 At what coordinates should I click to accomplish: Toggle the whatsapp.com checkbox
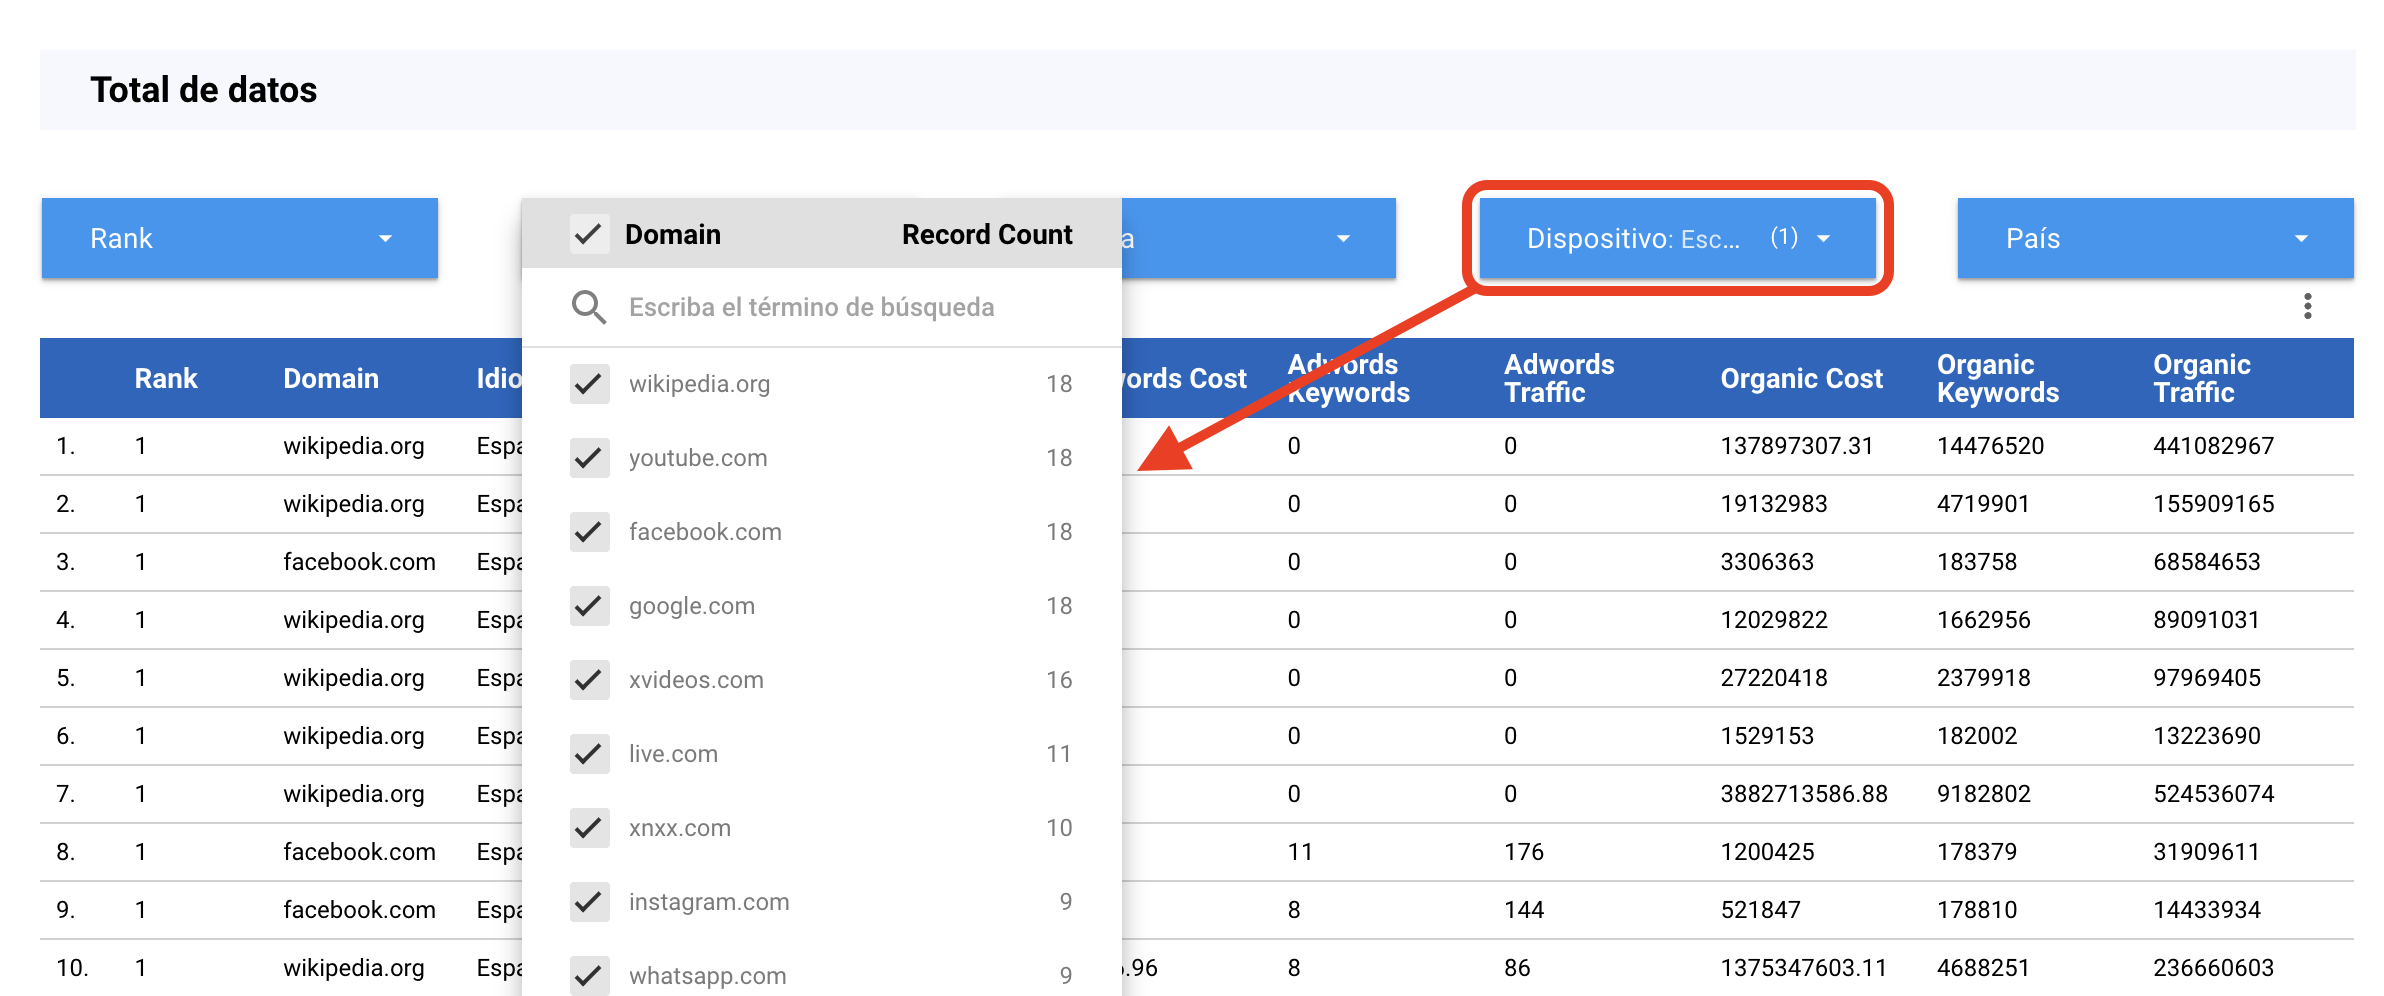pos(589,975)
